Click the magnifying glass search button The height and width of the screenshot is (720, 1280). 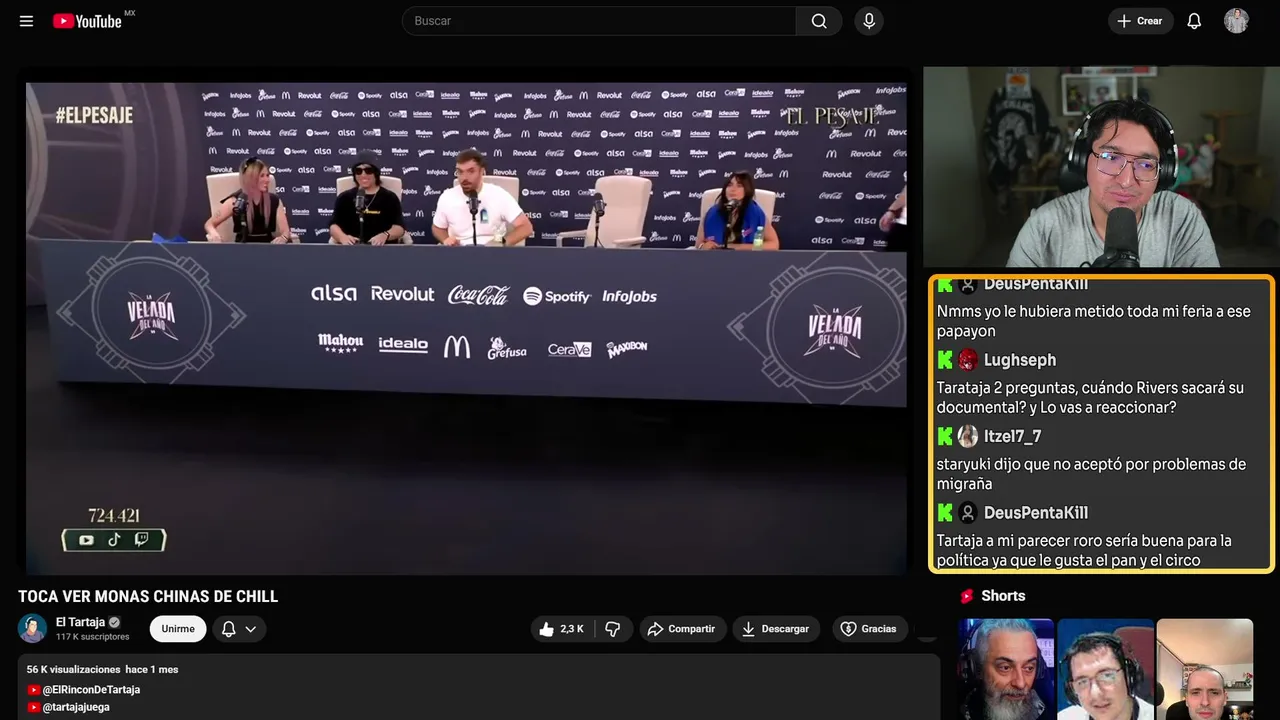point(819,21)
